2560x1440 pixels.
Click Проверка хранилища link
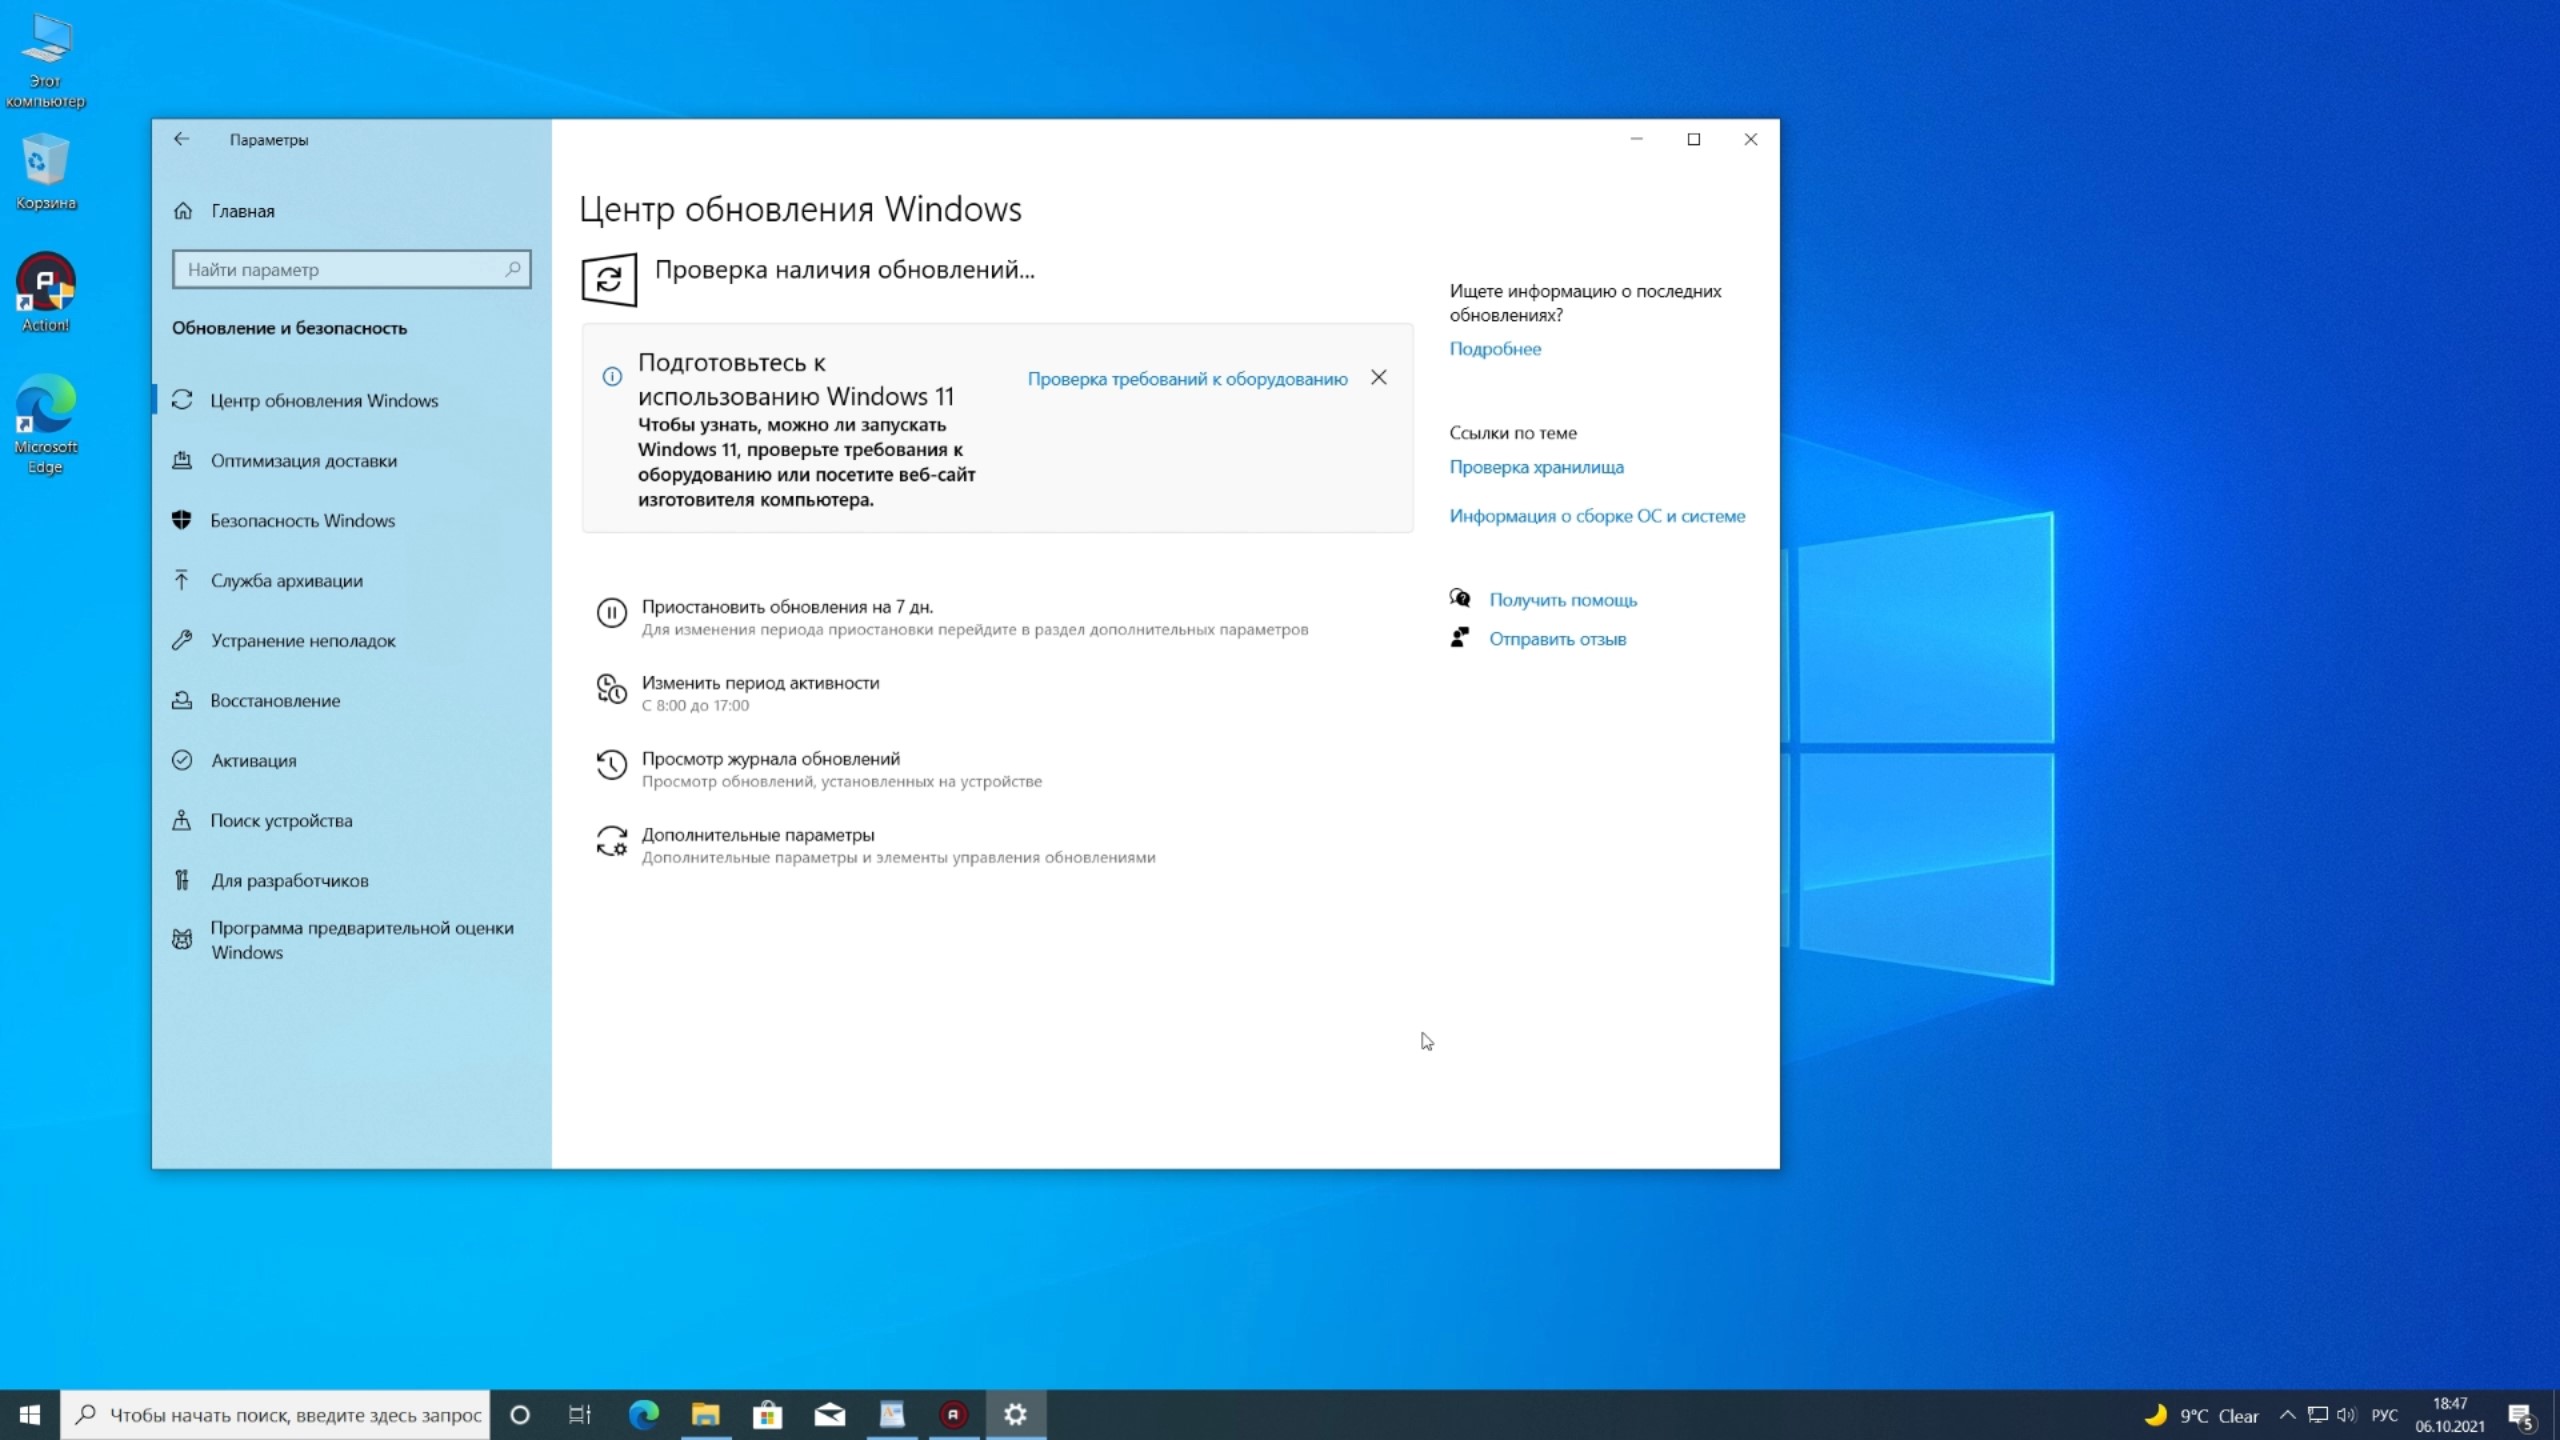point(1536,467)
